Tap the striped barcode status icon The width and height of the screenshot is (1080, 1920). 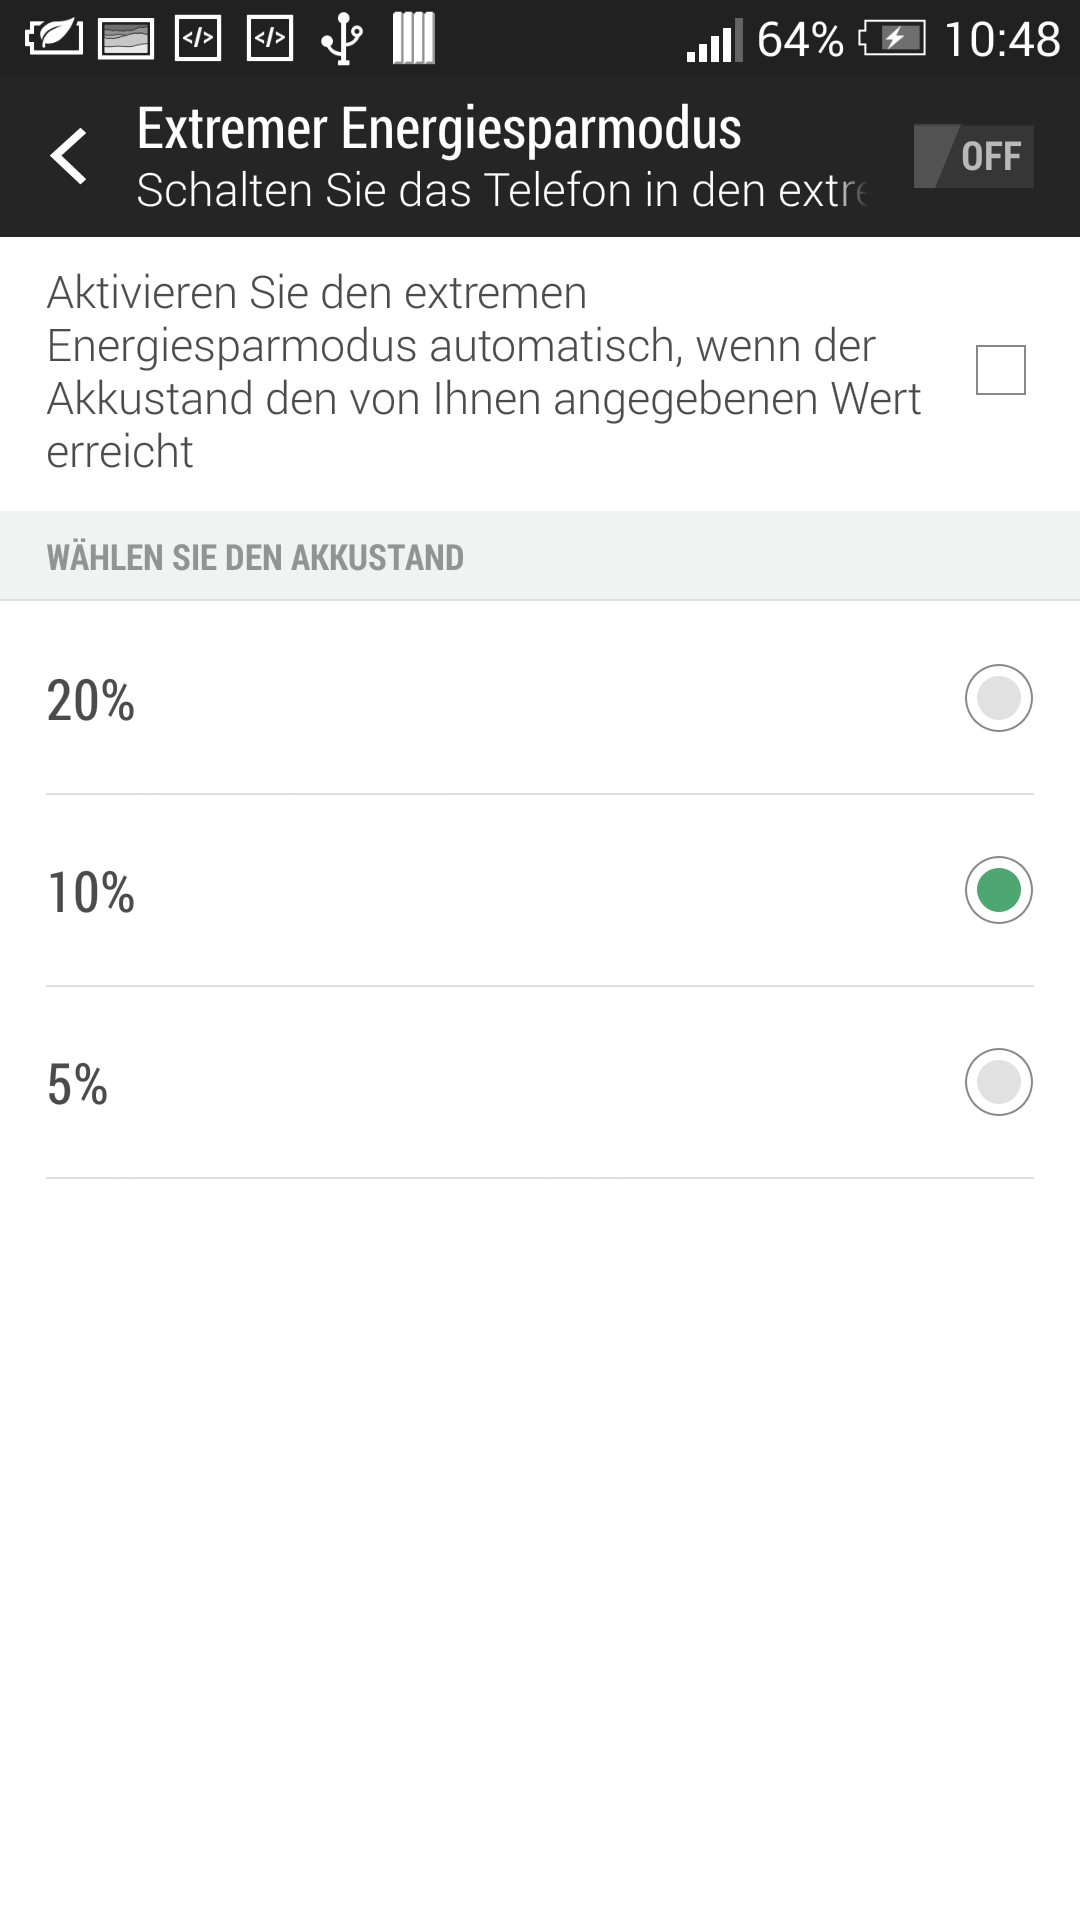coord(413,38)
